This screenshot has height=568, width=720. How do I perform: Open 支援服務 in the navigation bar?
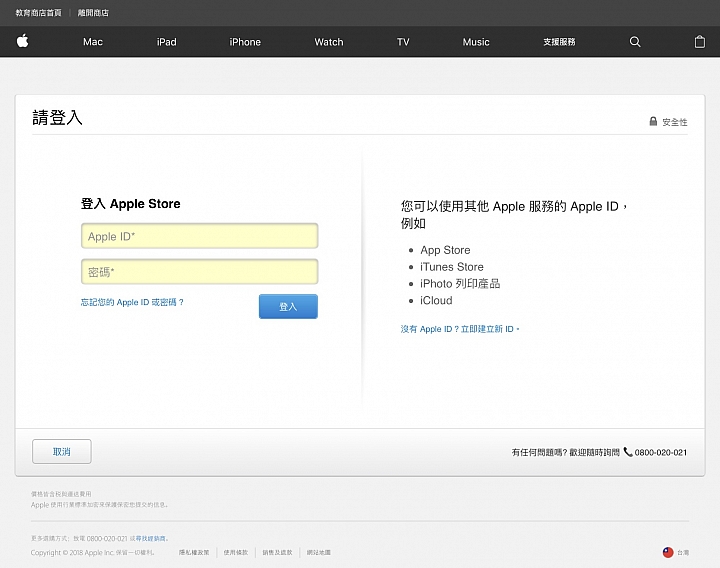[559, 42]
